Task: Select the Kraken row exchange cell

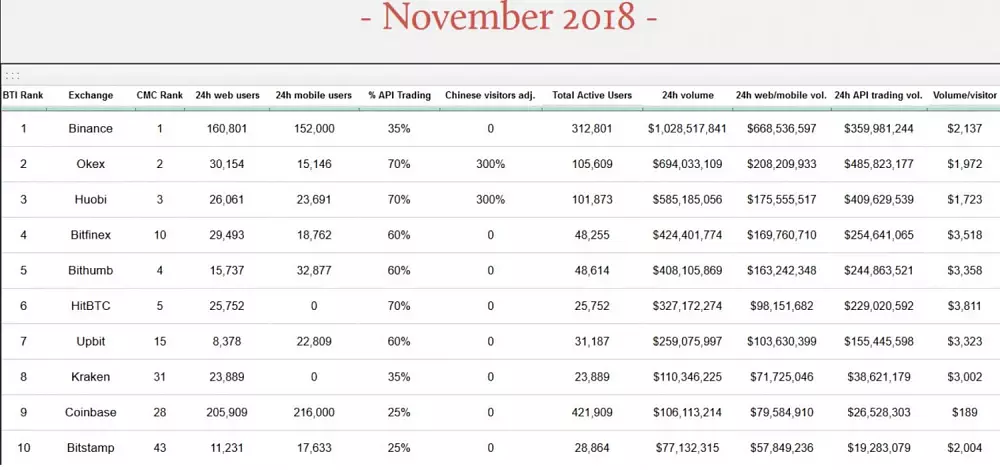Action: (x=90, y=377)
